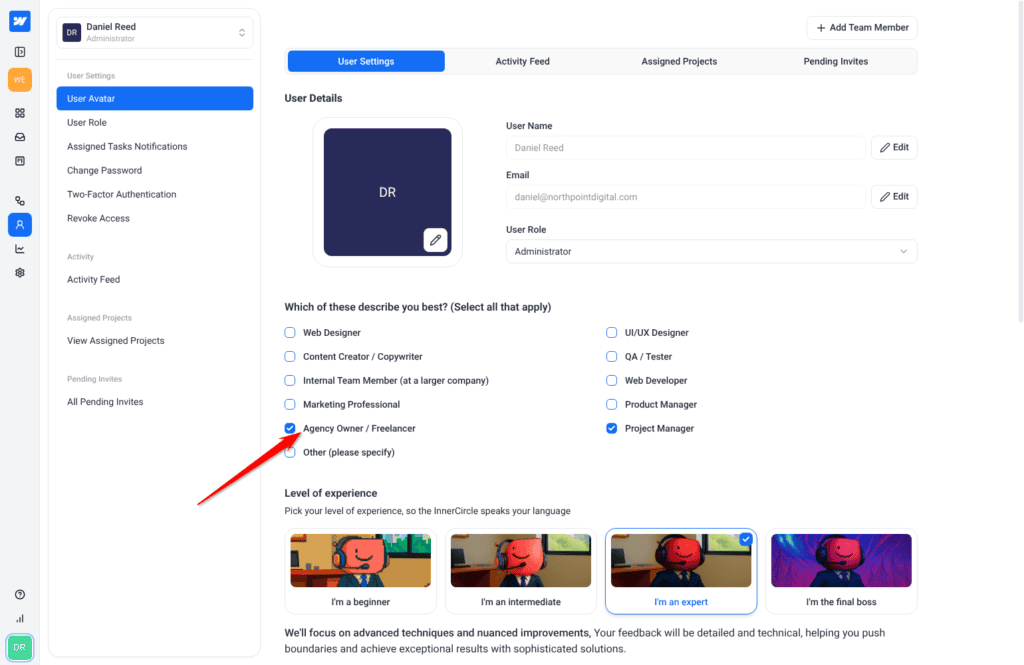
Task: Click the square icon below the inbox icon
Action: [x=20, y=161]
